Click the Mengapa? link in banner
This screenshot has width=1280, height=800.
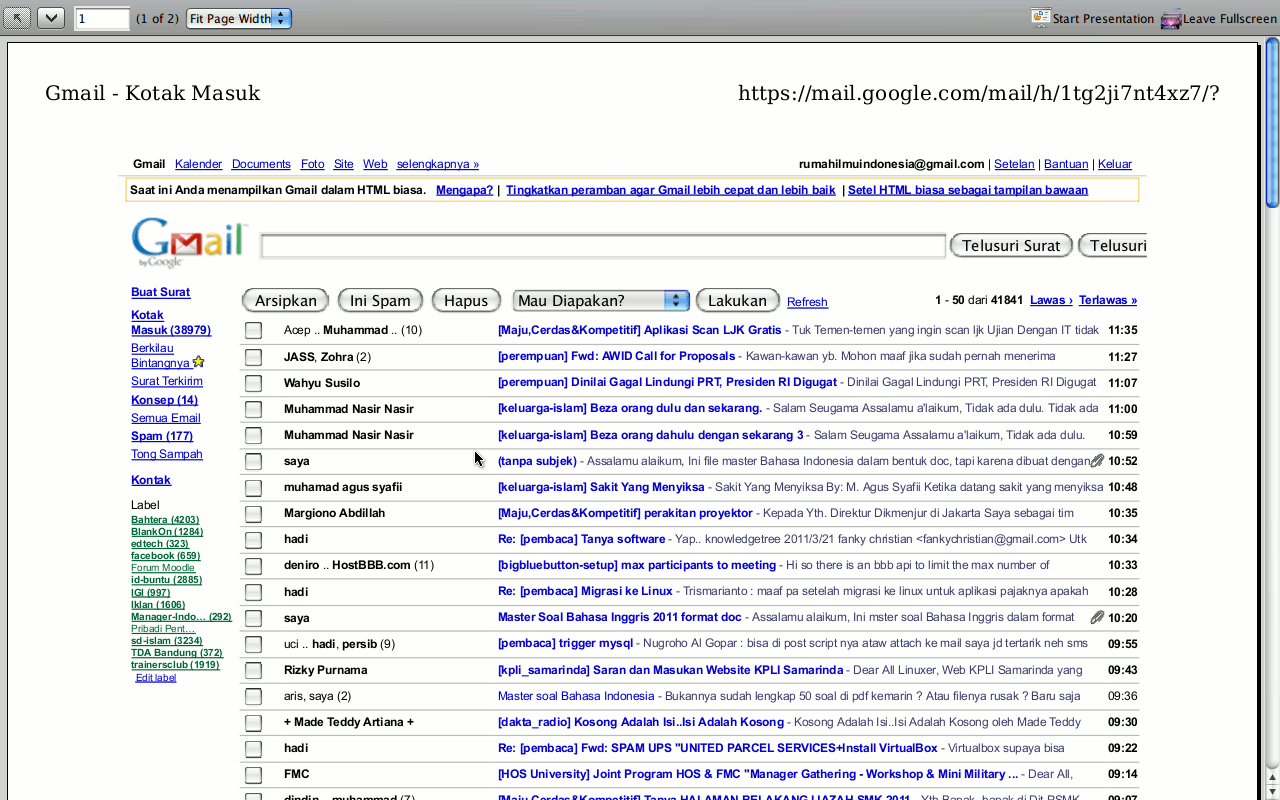tap(465, 190)
